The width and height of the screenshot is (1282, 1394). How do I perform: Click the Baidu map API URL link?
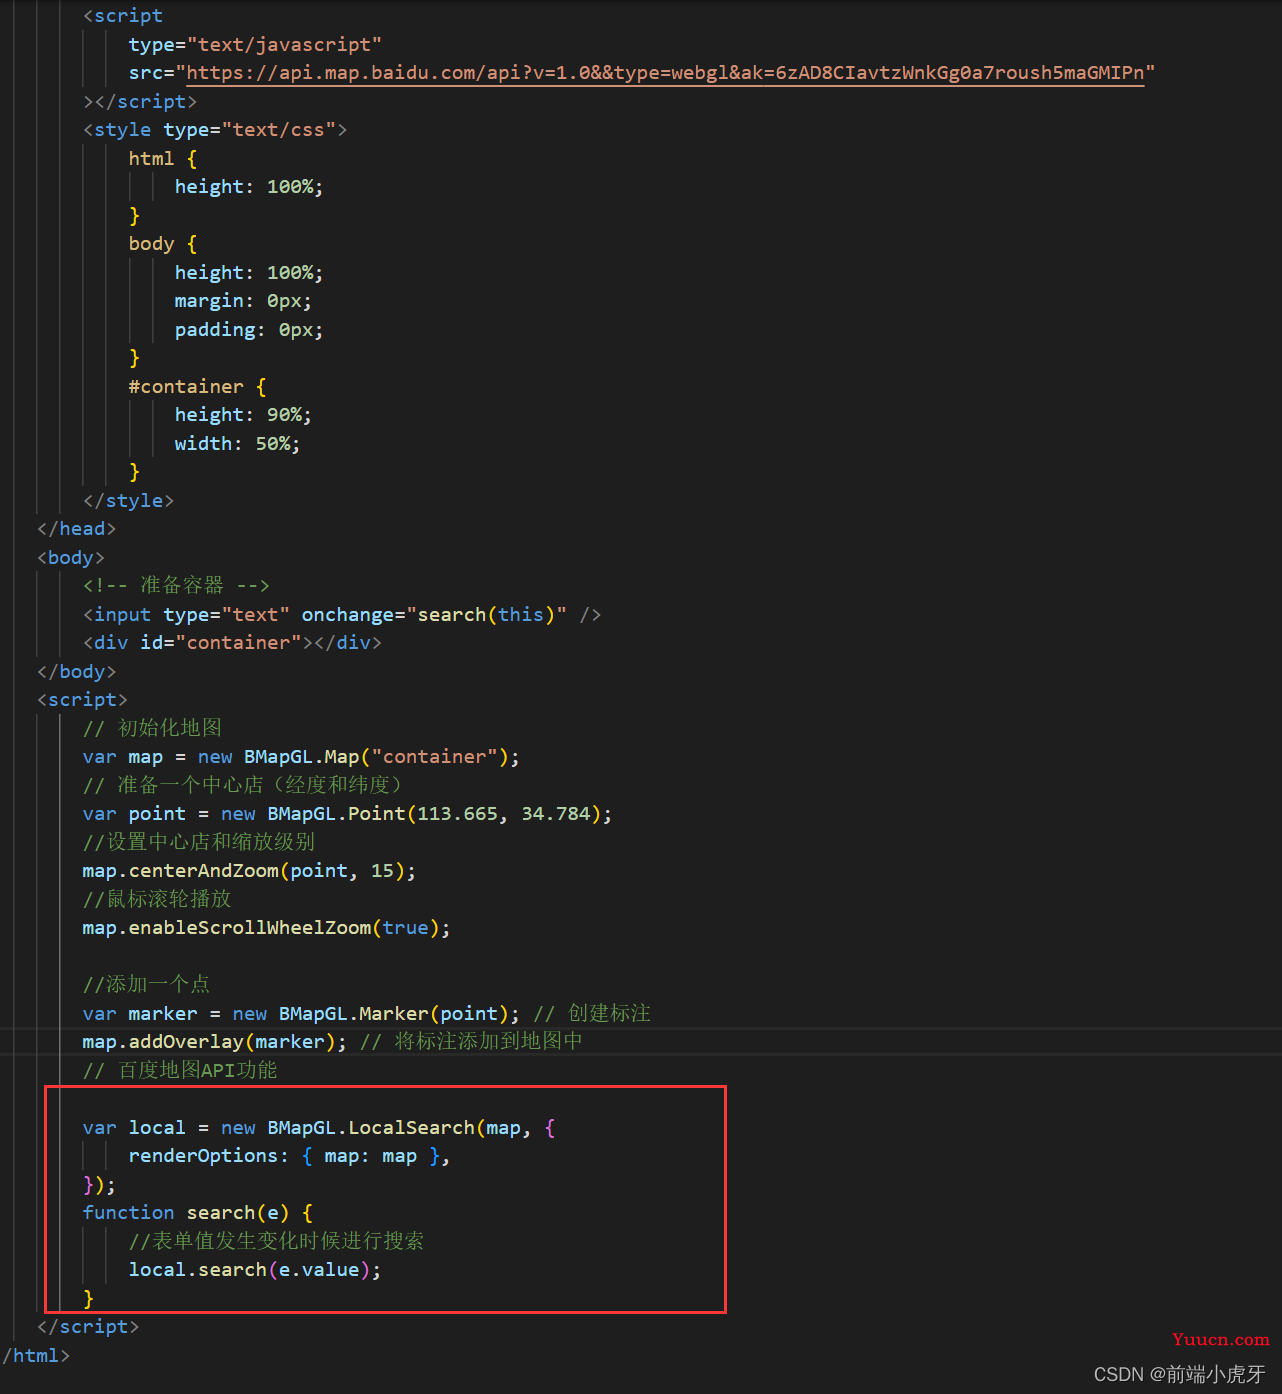[665, 73]
